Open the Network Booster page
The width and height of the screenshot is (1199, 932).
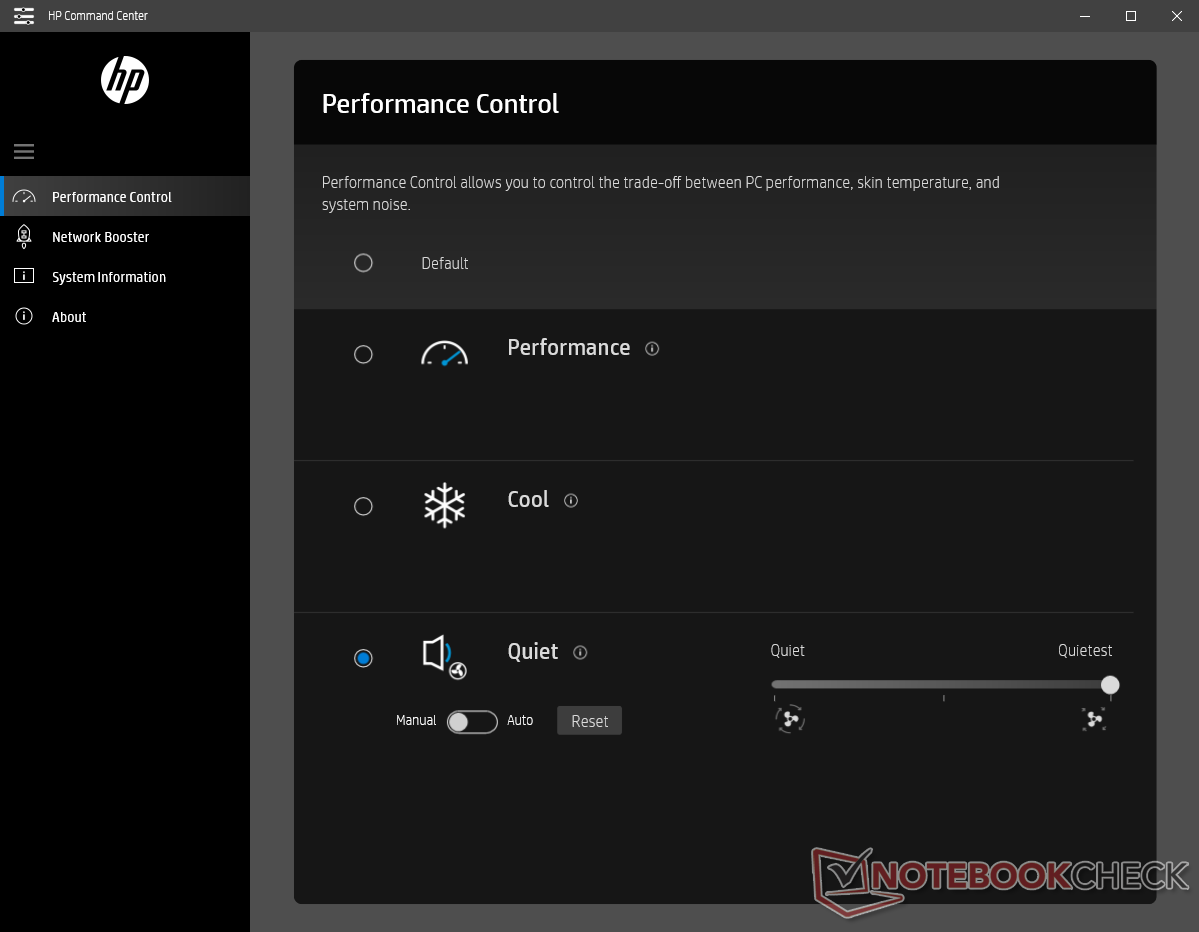[x=125, y=237]
